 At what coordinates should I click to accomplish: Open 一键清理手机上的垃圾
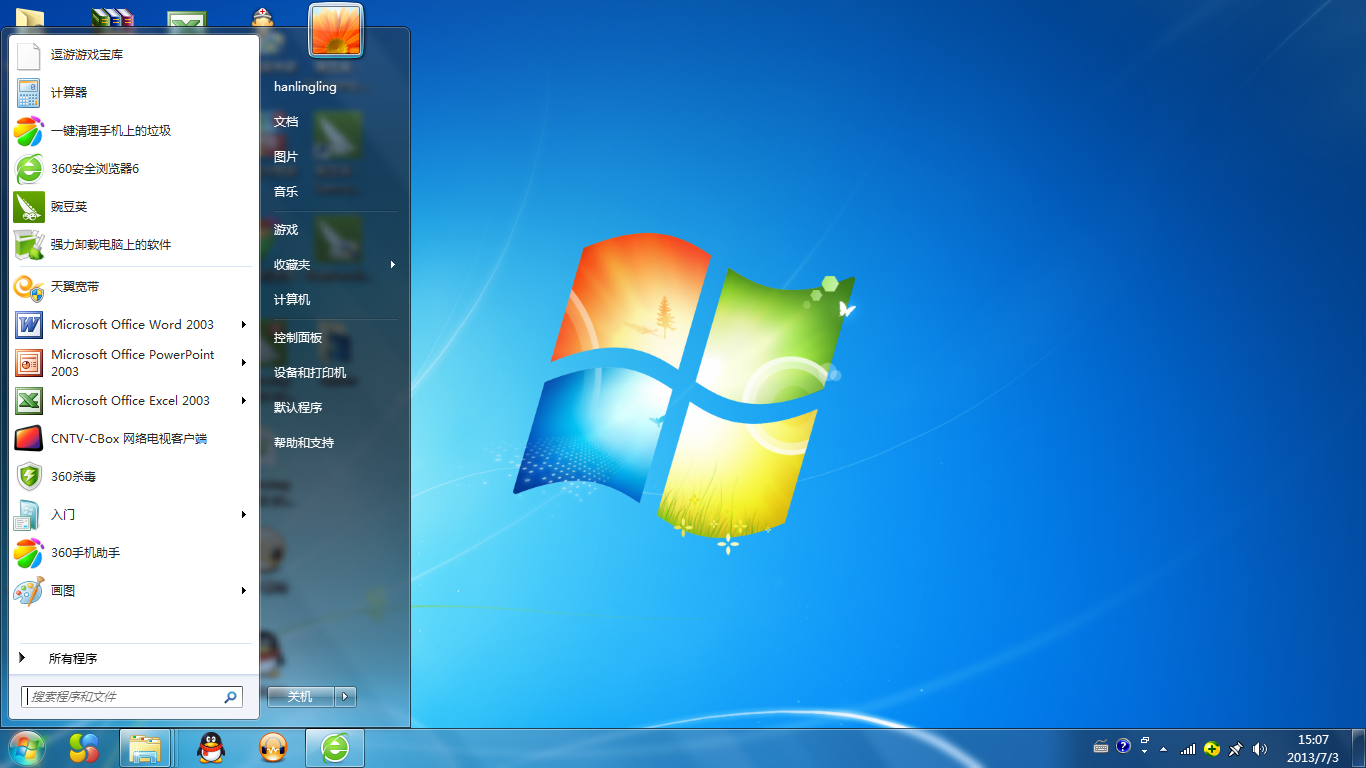(x=134, y=131)
